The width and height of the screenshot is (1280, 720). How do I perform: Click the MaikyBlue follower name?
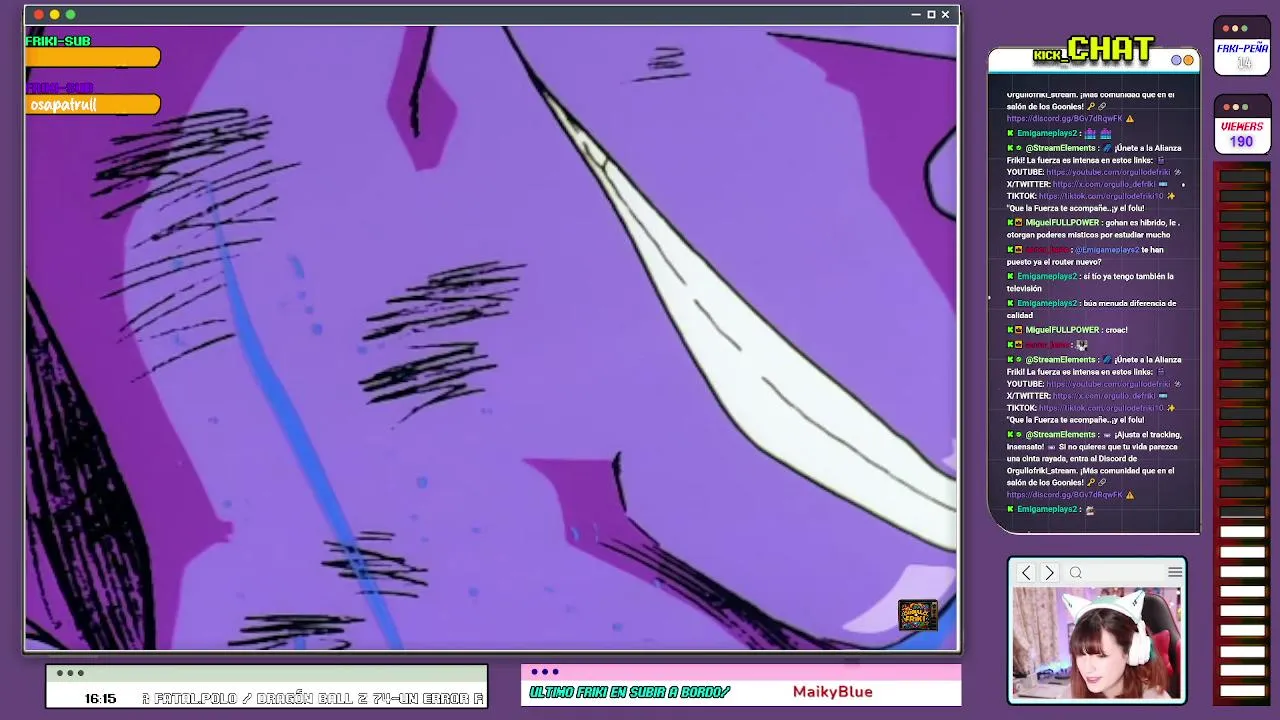coord(832,692)
